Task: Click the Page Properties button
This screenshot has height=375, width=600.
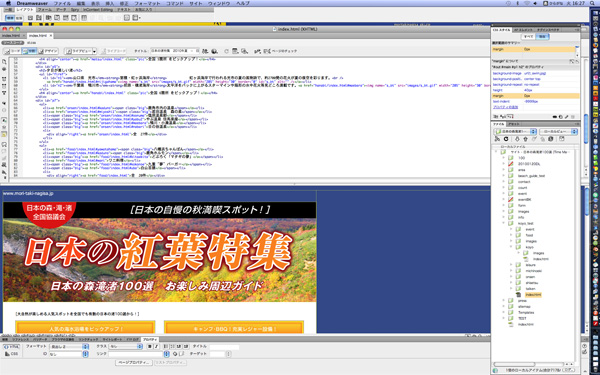Action: coord(134,362)
